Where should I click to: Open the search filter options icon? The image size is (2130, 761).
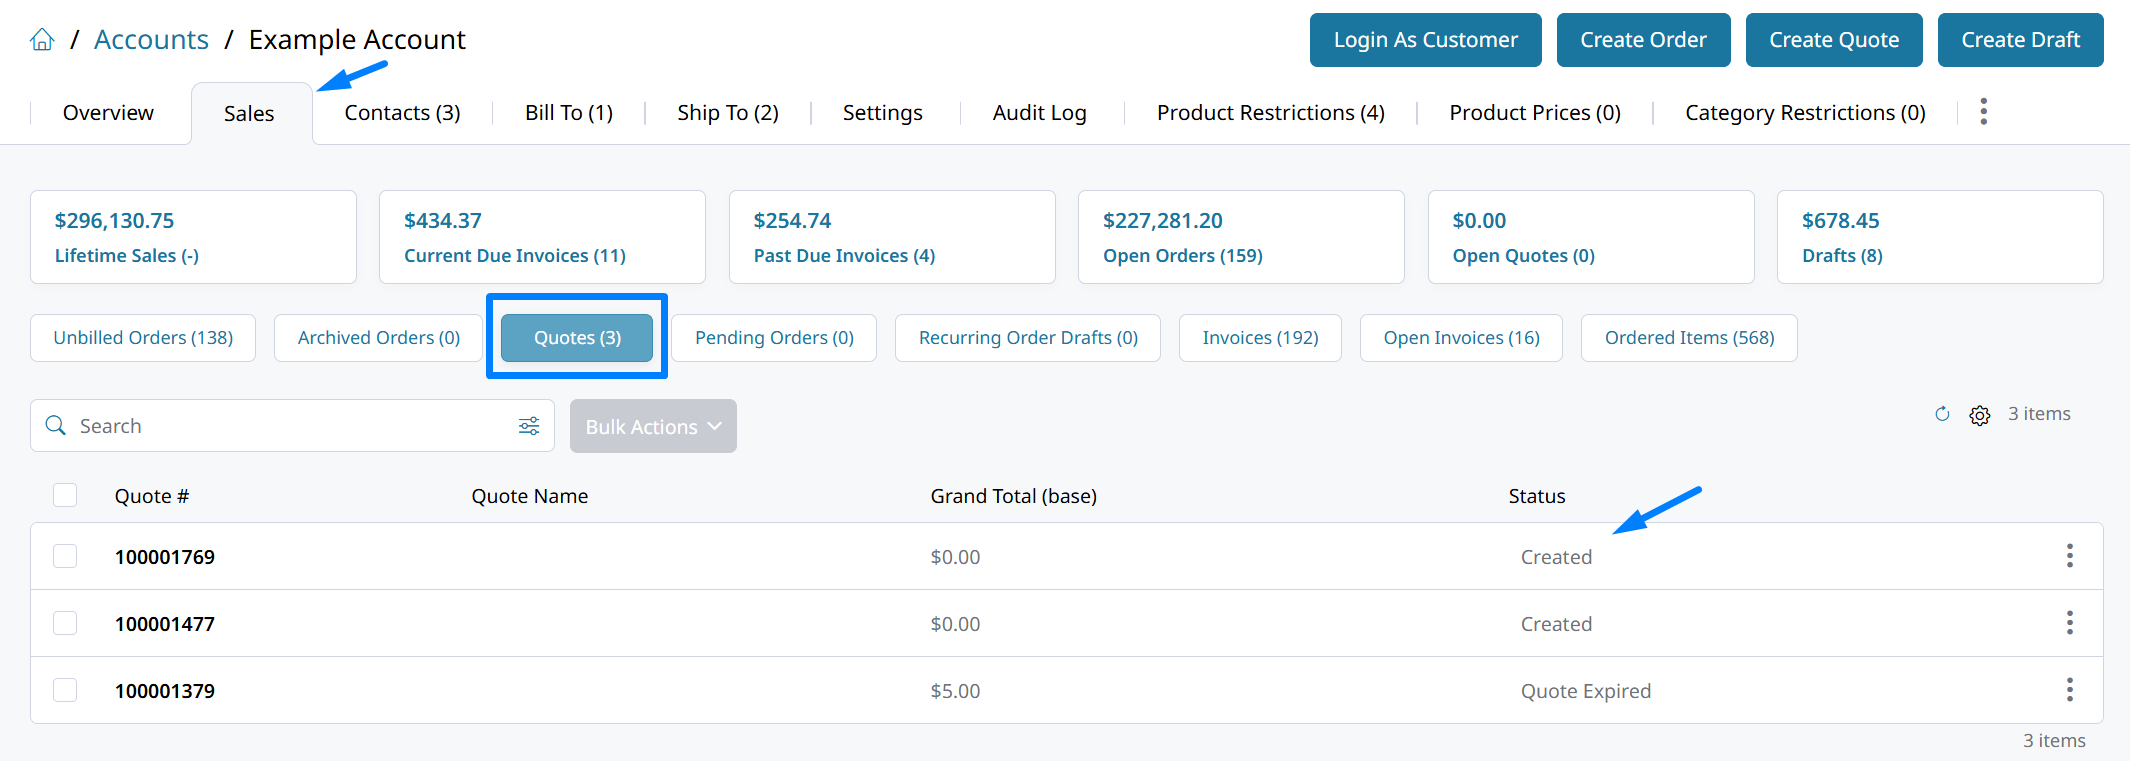[529, 426]
